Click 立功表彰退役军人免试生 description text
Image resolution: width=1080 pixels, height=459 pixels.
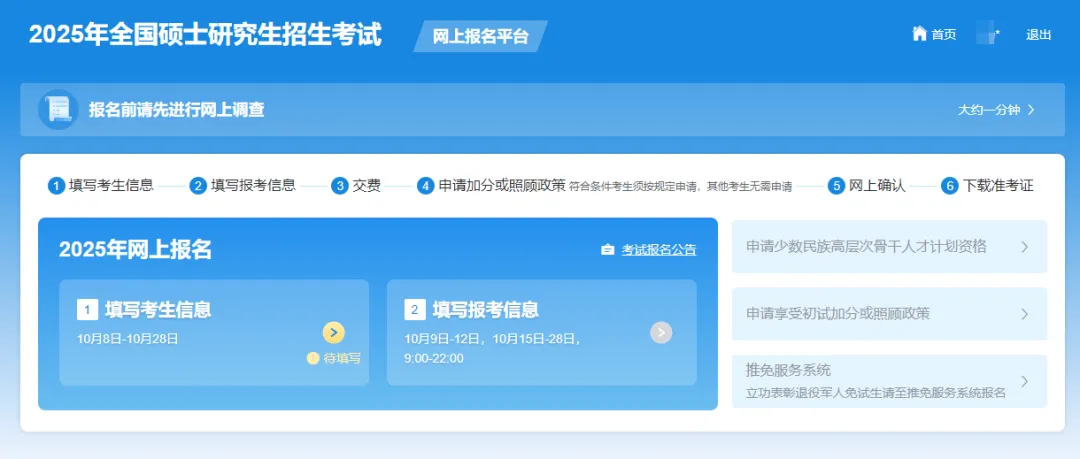pyautogui.click(x=876, y=394)
